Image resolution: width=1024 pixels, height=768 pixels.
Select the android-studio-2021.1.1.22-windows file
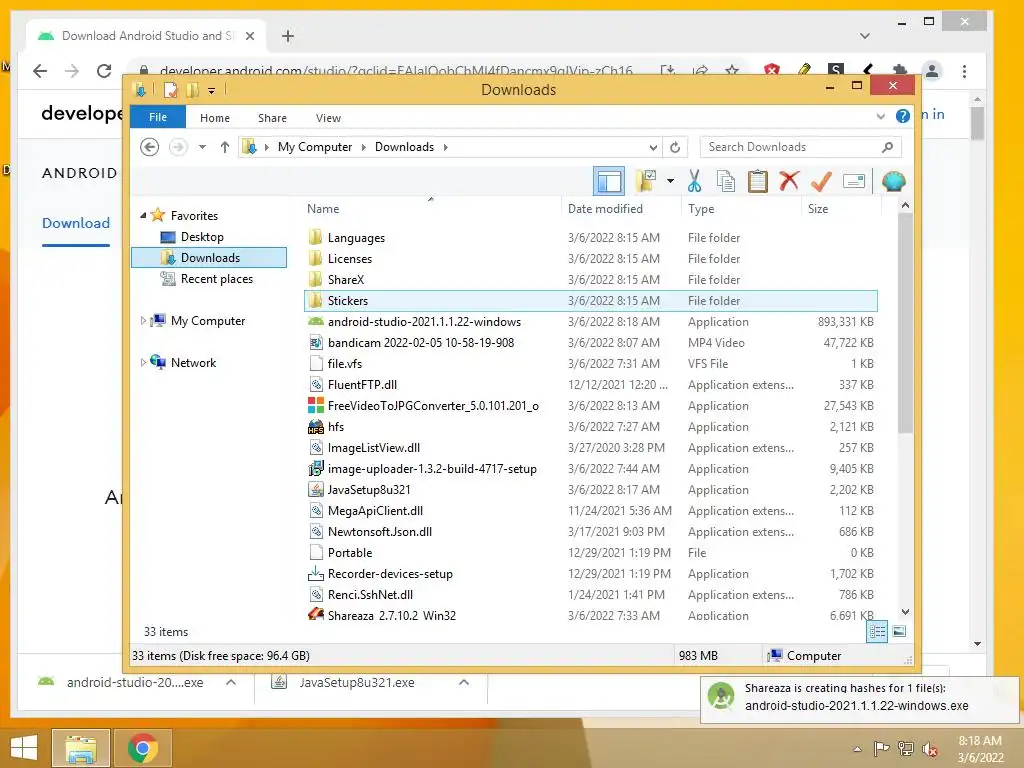424,322
